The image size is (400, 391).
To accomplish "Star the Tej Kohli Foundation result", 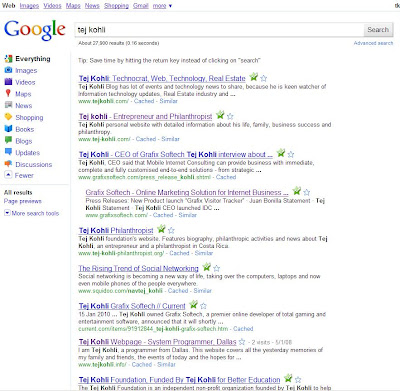I will 298,380.
